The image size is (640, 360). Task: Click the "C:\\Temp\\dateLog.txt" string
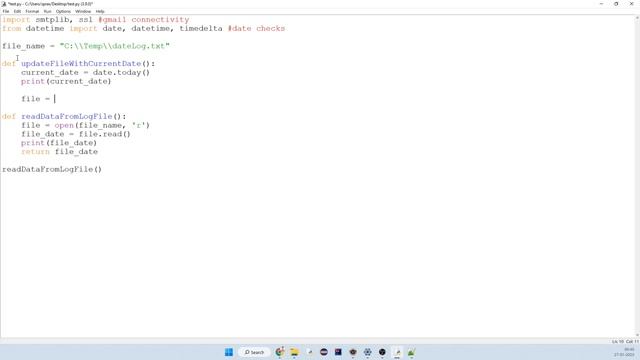(115, 46)
